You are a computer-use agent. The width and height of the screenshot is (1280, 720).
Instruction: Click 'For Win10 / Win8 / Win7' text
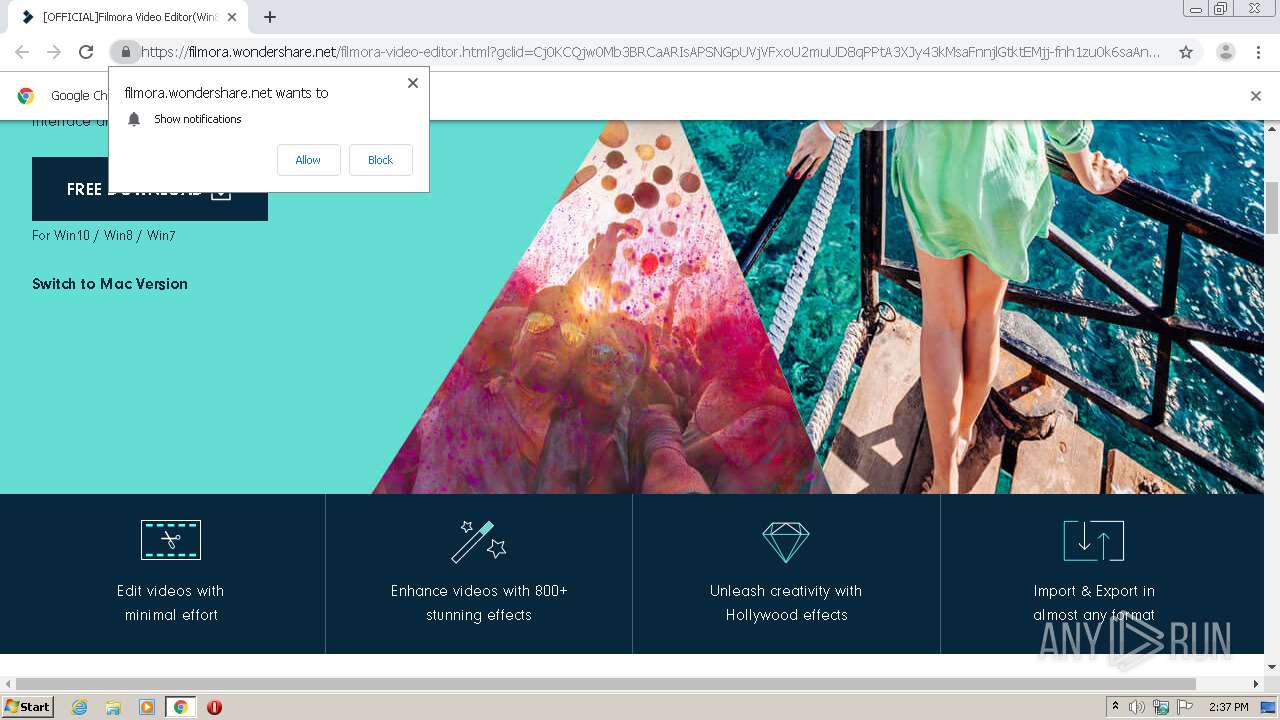pos(104,236)
